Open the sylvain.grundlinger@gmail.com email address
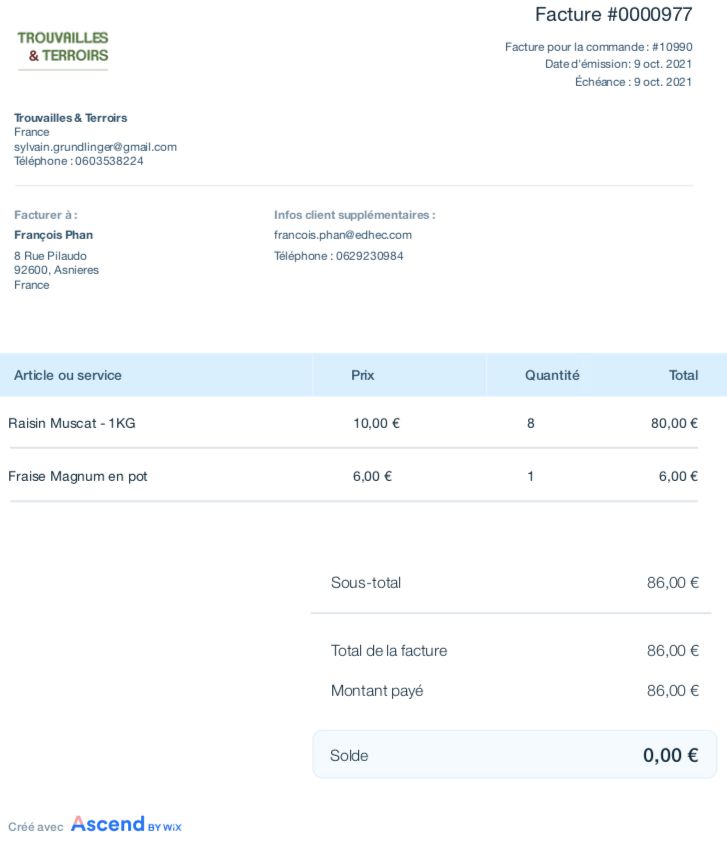727x848 pixels. pyautogui.click(x=95, y=147)
